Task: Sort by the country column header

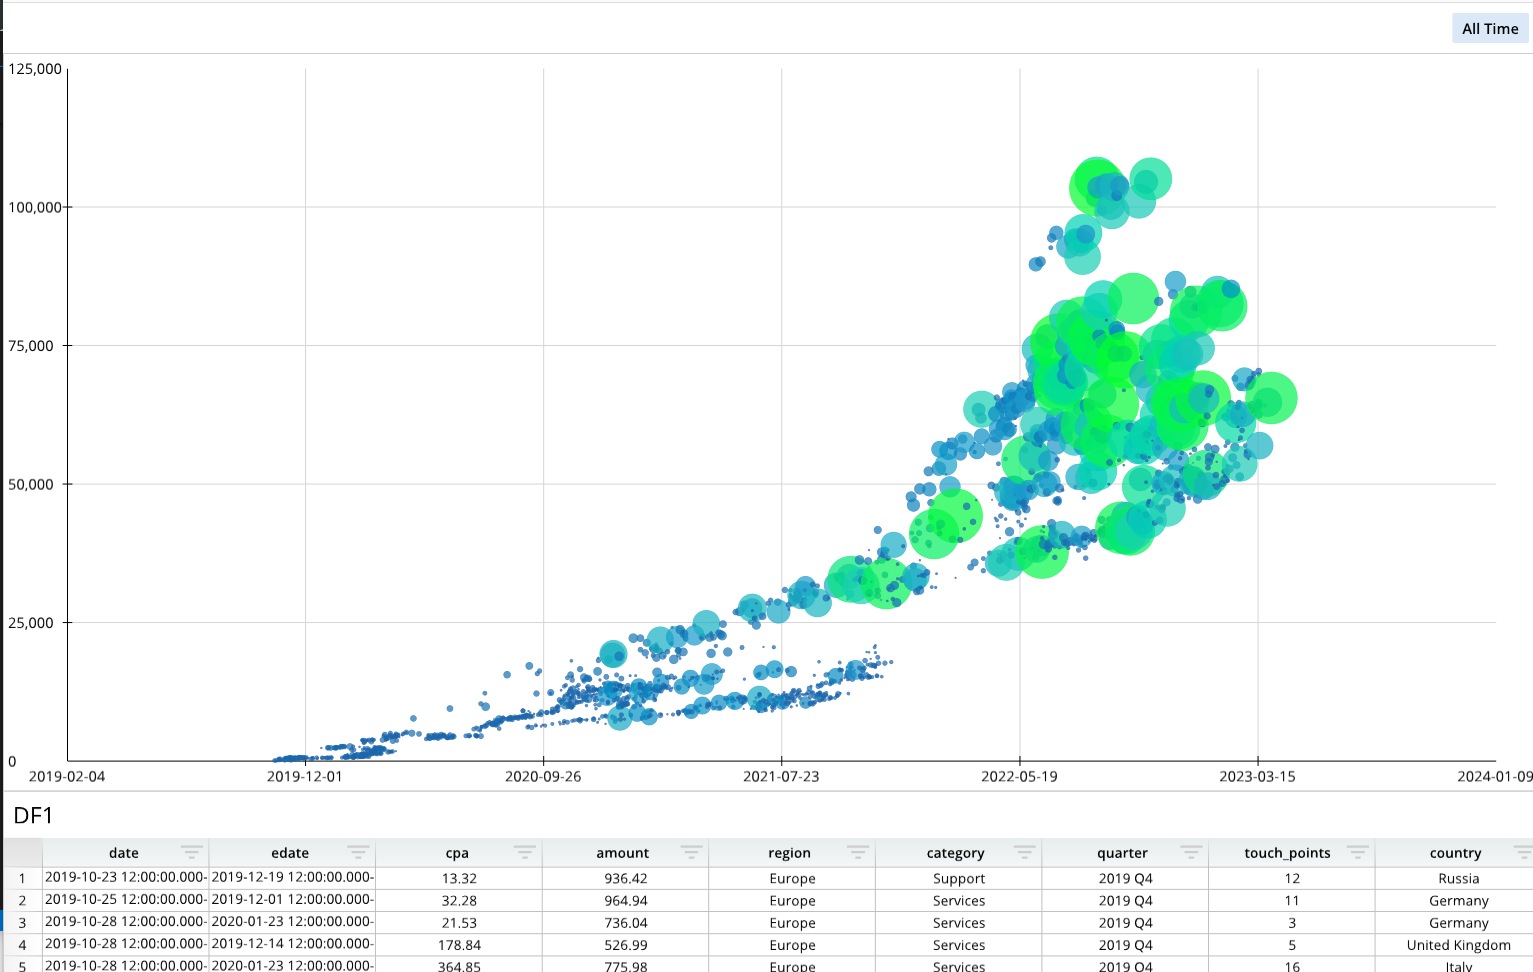Action: pos(1456,853)
